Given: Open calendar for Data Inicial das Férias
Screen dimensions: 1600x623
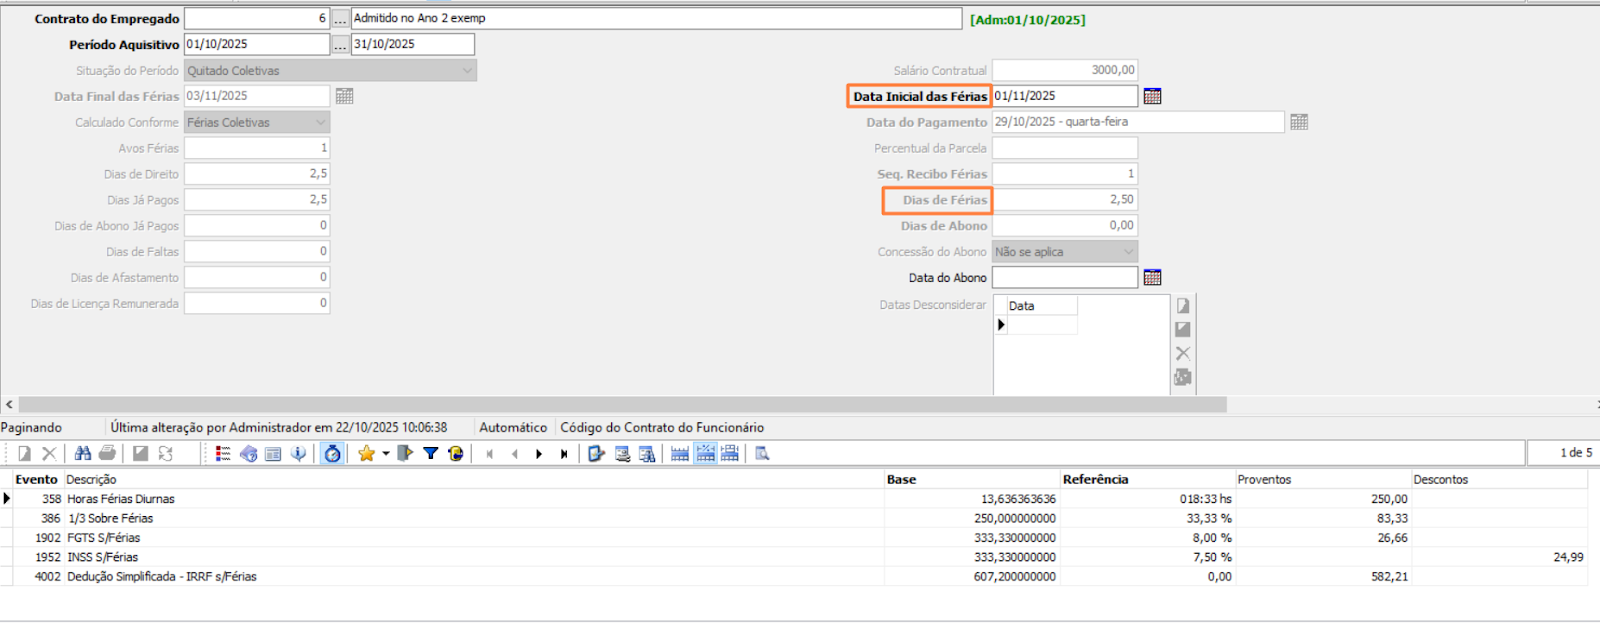Looking at the screenshot, I should [1152, 96].
